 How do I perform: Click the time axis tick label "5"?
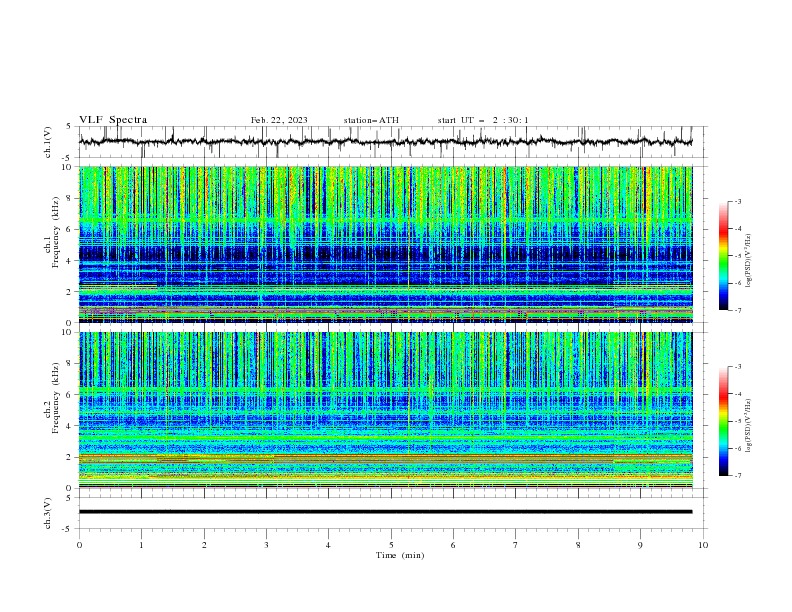point(391,545)
